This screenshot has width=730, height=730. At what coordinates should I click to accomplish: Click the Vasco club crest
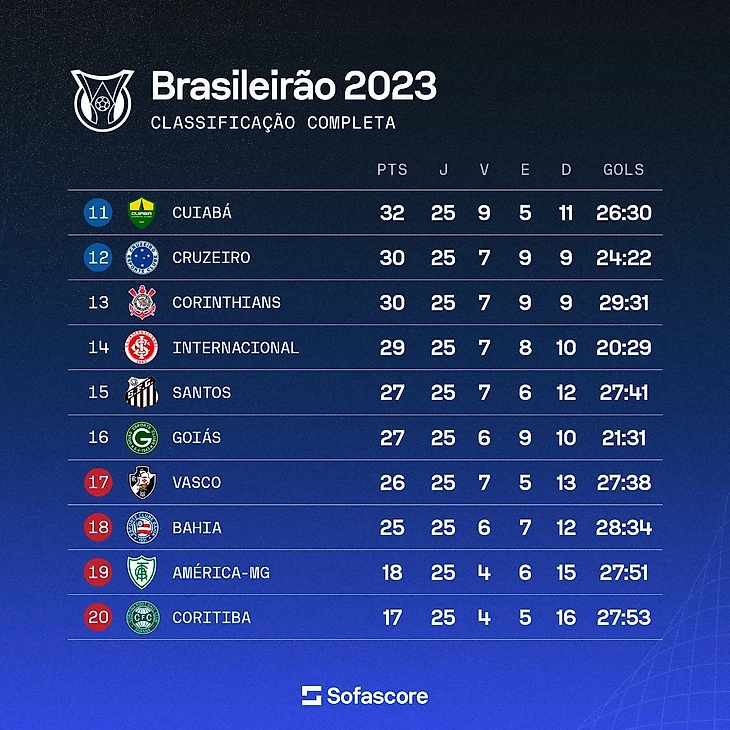point(142,482)
